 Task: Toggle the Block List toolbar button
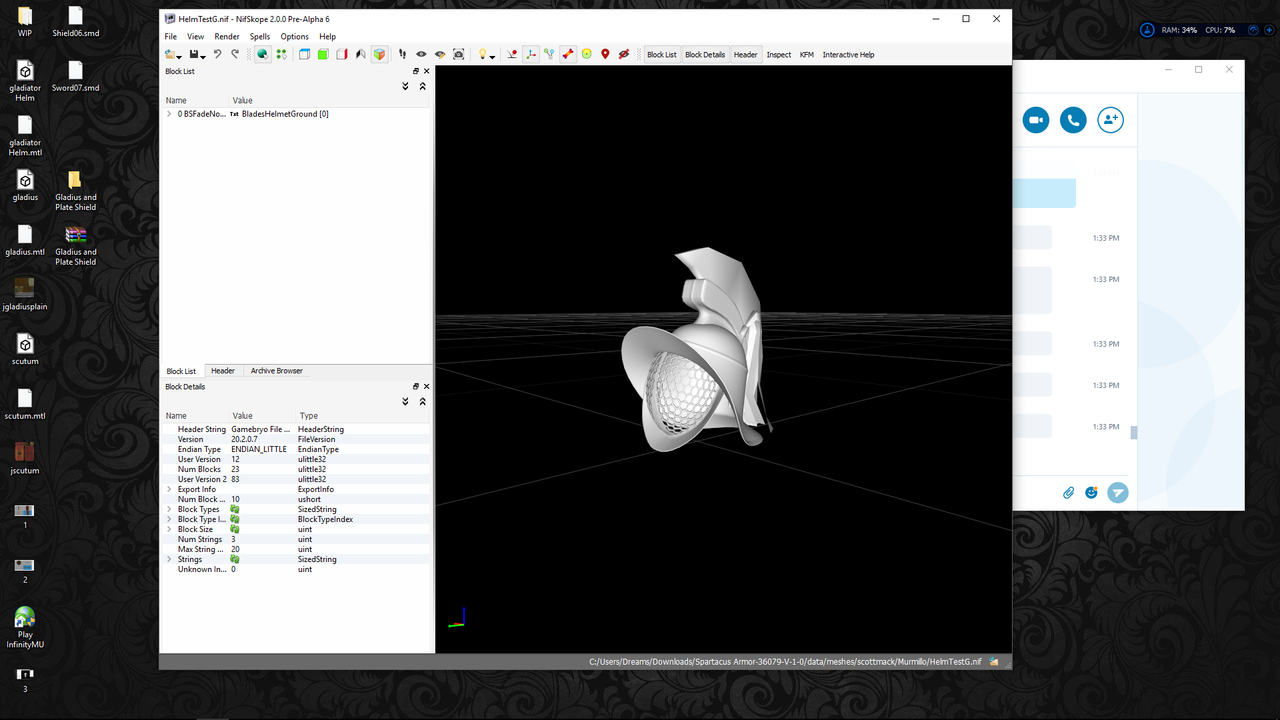tap(662, 54)
